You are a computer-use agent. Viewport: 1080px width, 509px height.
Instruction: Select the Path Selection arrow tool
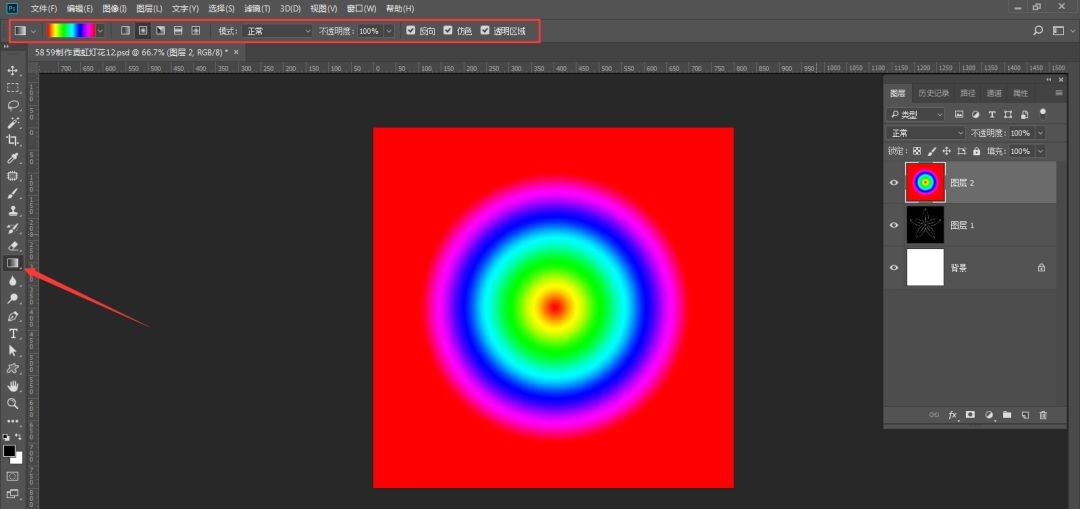click(12, 351)
